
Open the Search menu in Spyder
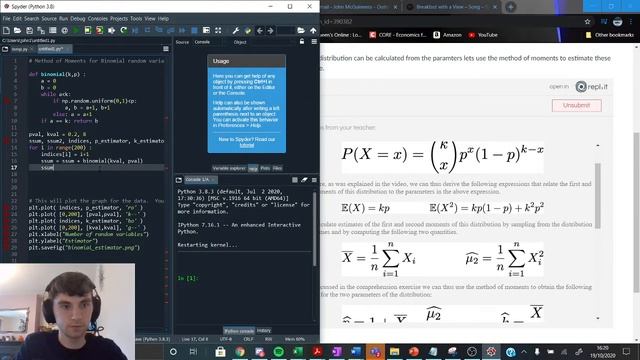pos(31,18)
